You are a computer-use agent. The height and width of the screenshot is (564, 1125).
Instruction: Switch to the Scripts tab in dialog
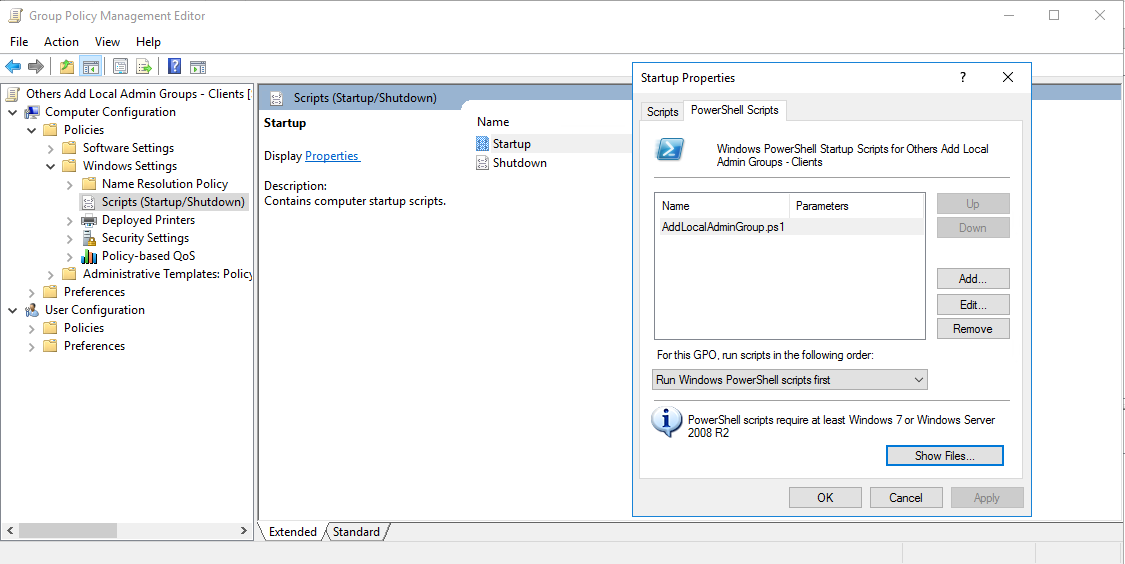point(662,112)
